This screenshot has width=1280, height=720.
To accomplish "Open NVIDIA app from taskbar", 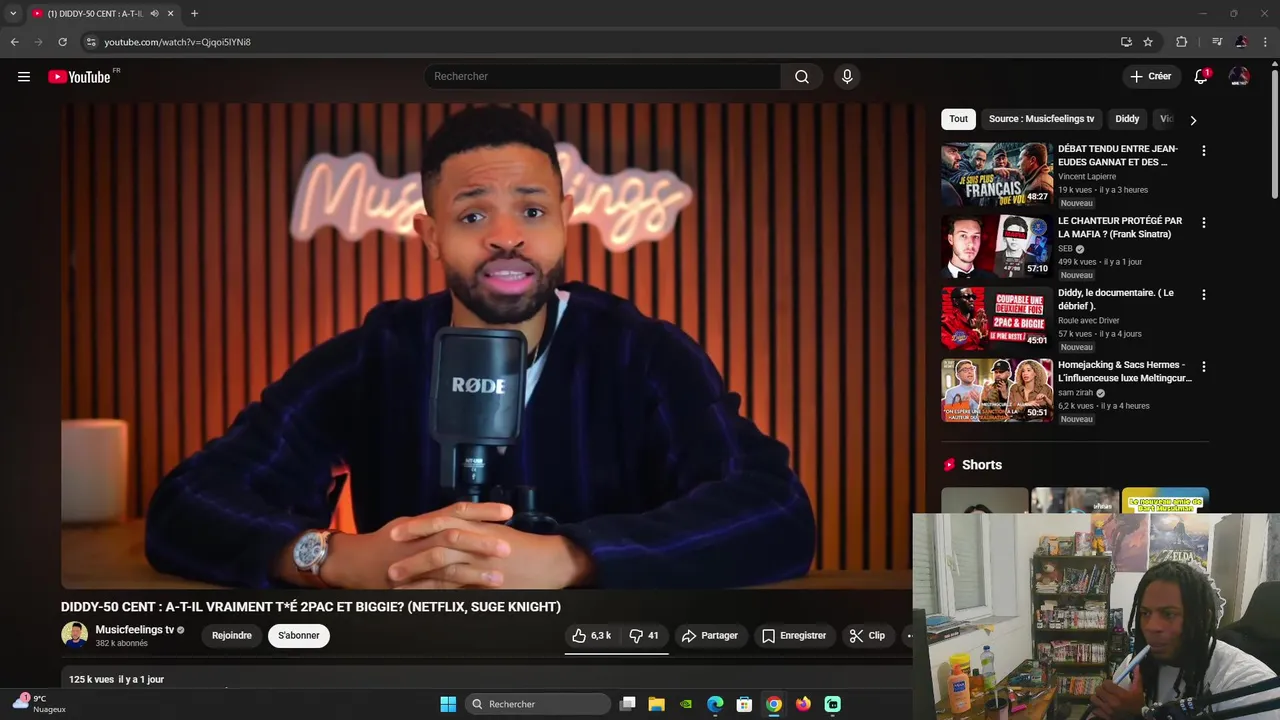I will (685, 704).
